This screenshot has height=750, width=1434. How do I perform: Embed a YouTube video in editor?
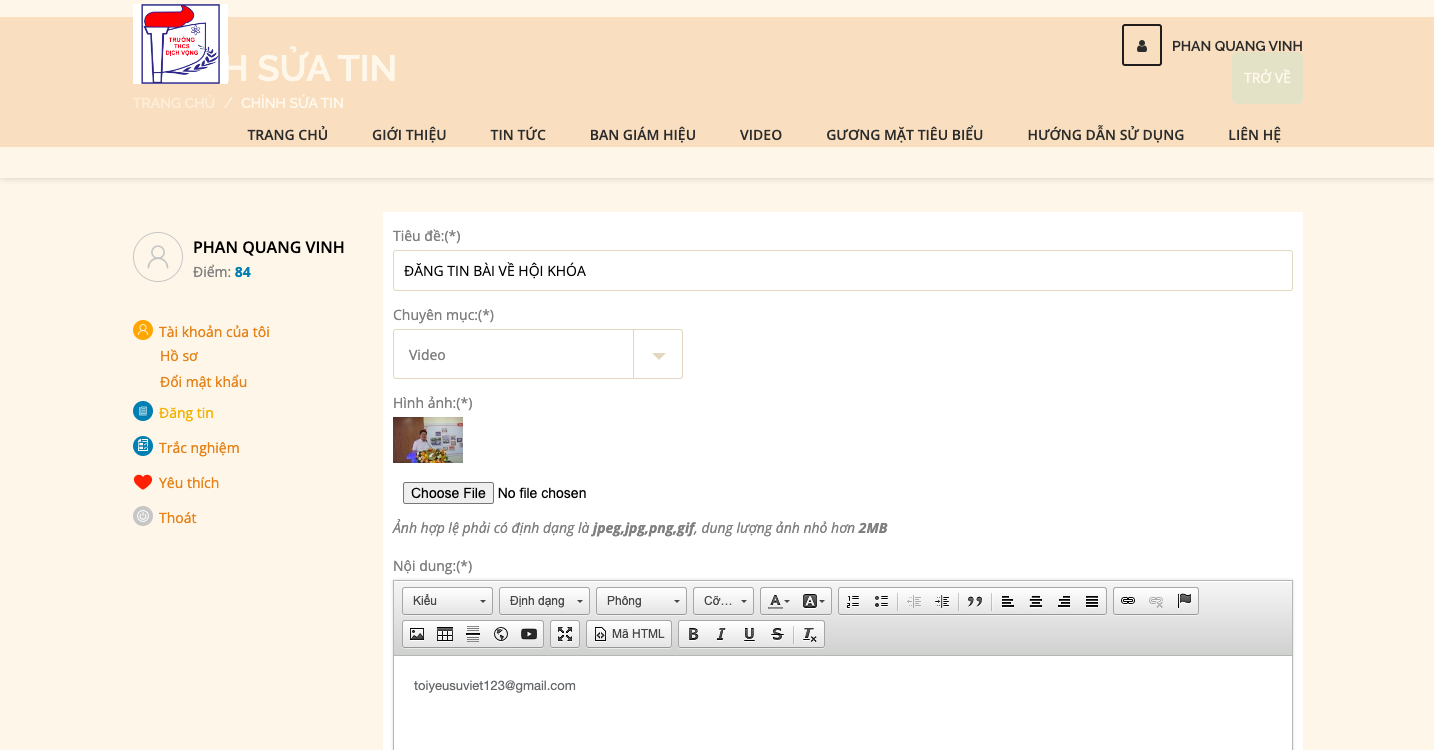coord(529,634)
